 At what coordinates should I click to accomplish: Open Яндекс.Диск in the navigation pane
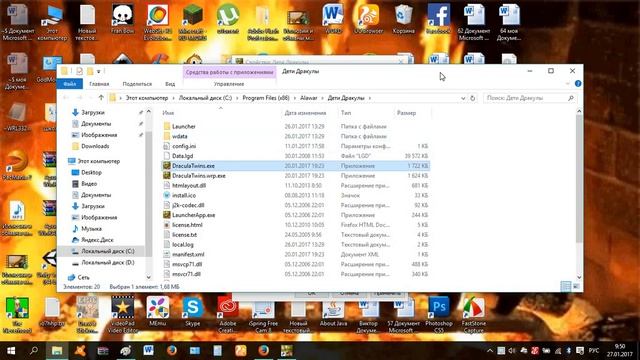tap(97, 240)
